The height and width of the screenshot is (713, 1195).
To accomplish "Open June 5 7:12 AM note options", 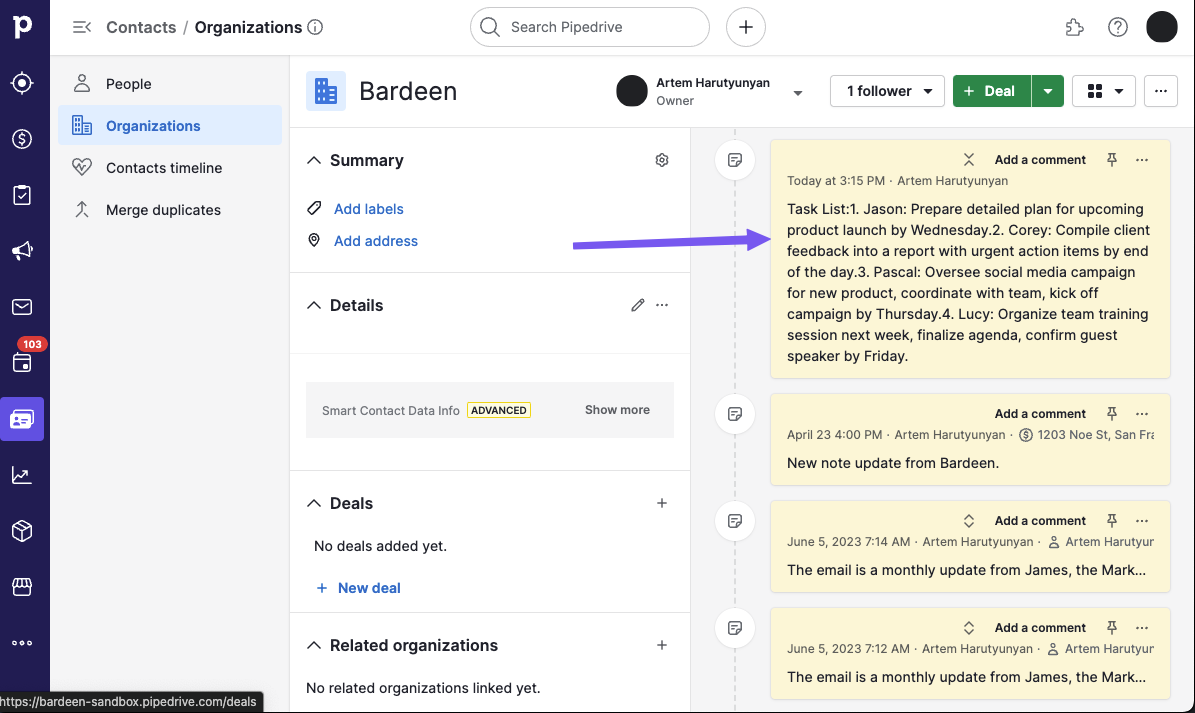I will (1142, 628).
